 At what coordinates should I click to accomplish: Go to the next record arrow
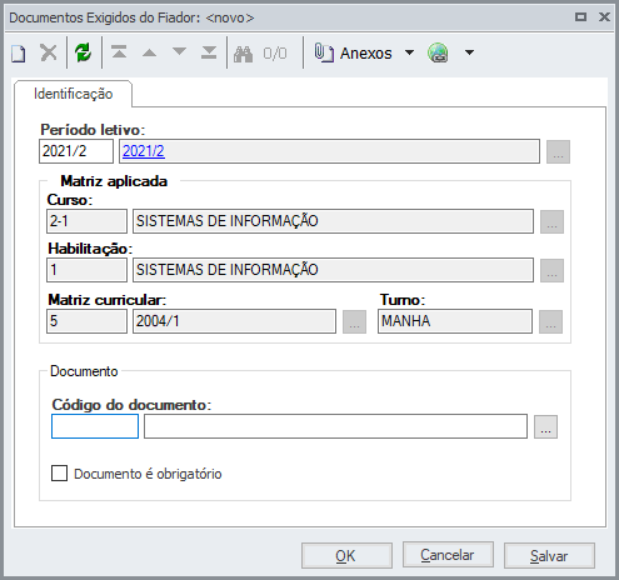179,54
